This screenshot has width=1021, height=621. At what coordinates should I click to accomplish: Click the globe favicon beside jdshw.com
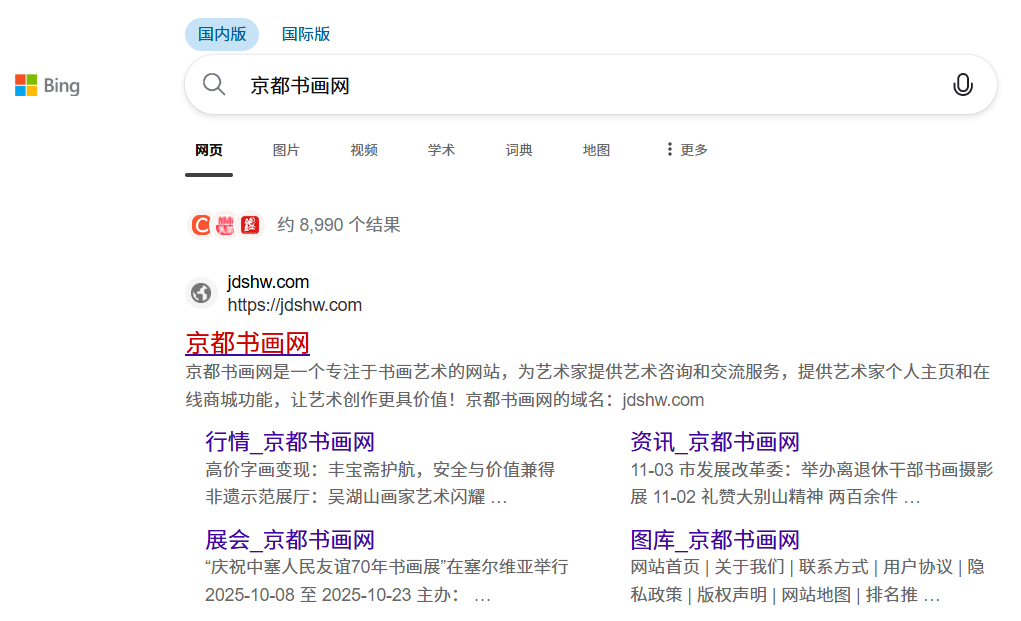201,293
